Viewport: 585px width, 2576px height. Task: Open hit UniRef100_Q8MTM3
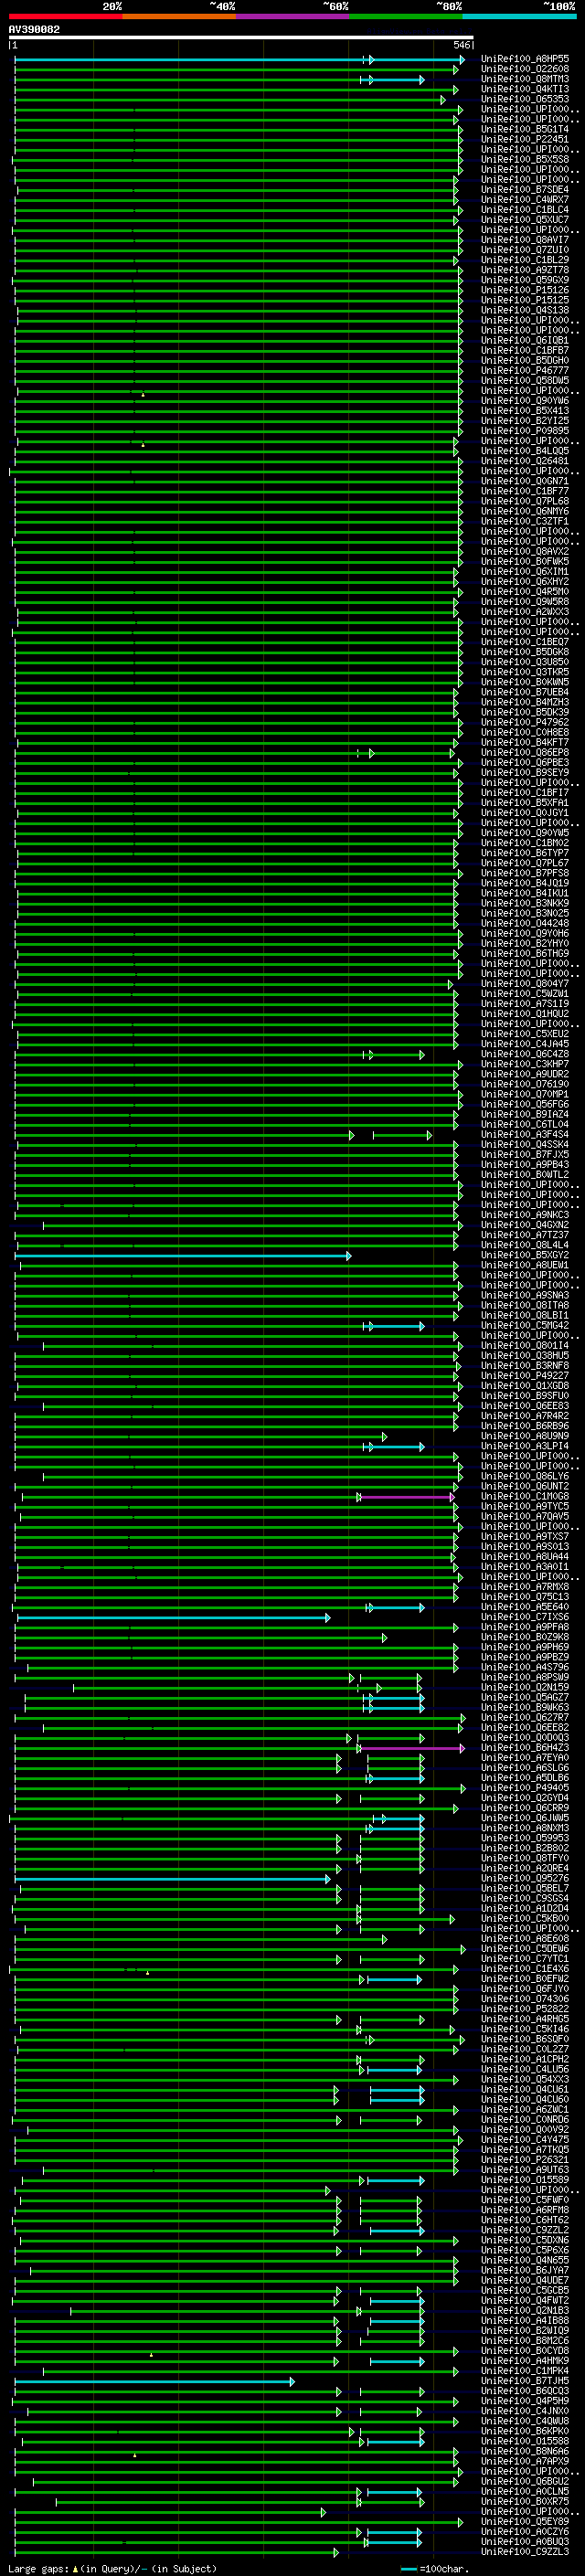pos(525,79)
